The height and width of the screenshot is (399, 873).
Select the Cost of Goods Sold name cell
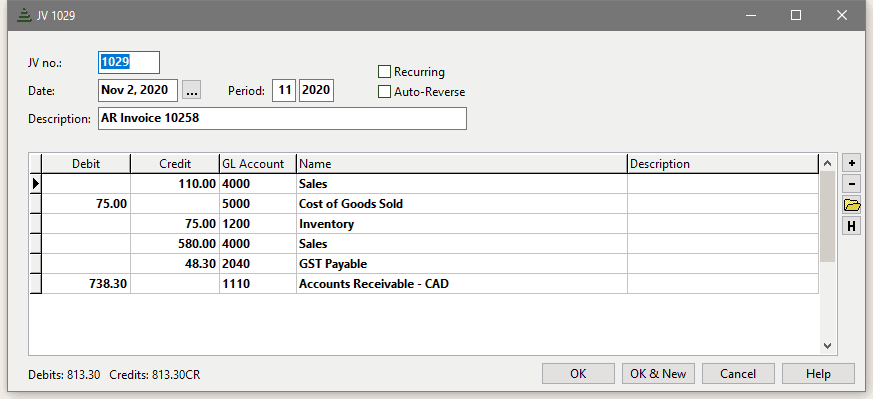coord(462,204)
